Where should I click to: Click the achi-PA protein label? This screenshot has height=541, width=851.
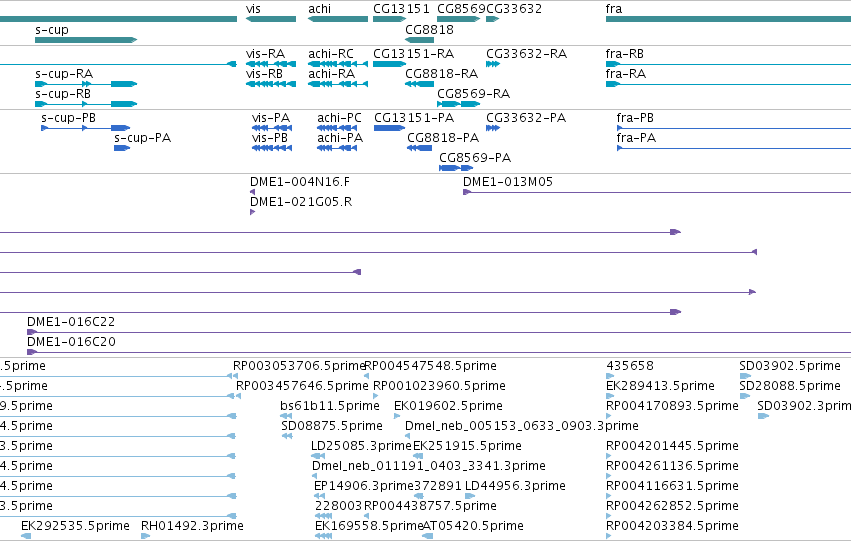(340, 138)
